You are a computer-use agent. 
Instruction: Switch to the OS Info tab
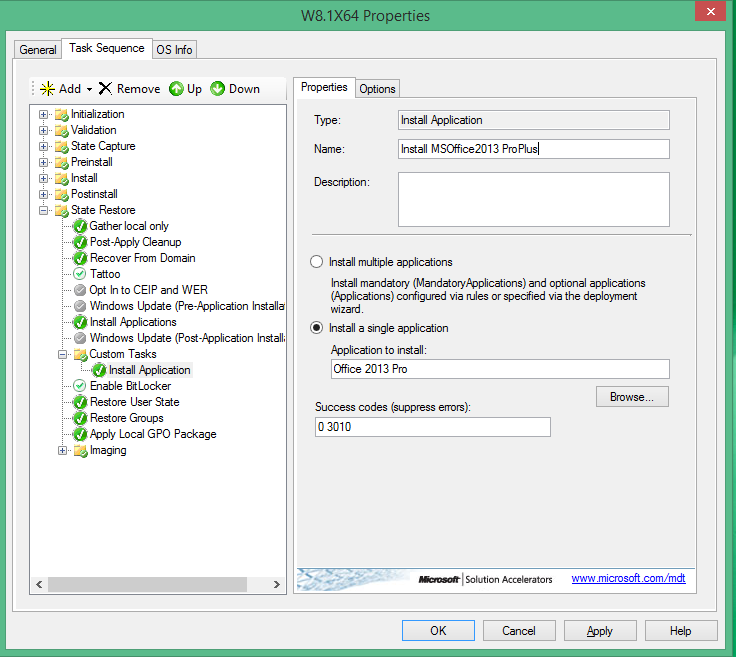(x=175, y=50)
